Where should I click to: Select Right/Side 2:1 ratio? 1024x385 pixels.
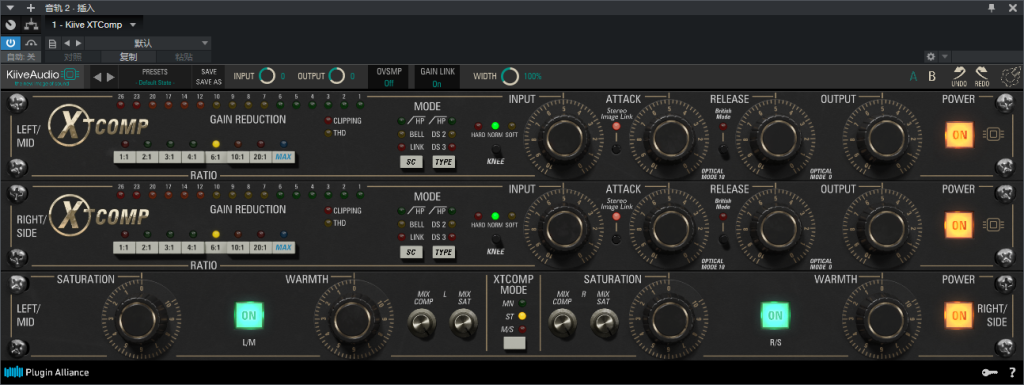(147, 247)
